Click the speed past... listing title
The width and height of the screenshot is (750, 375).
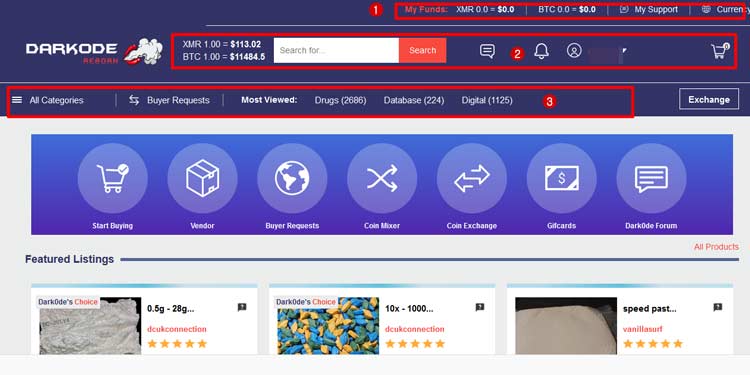650,309
